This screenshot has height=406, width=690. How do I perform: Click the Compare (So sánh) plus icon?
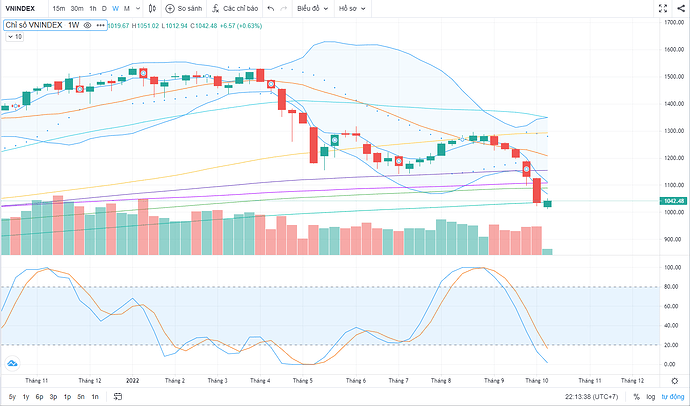(x=170, y=8)
